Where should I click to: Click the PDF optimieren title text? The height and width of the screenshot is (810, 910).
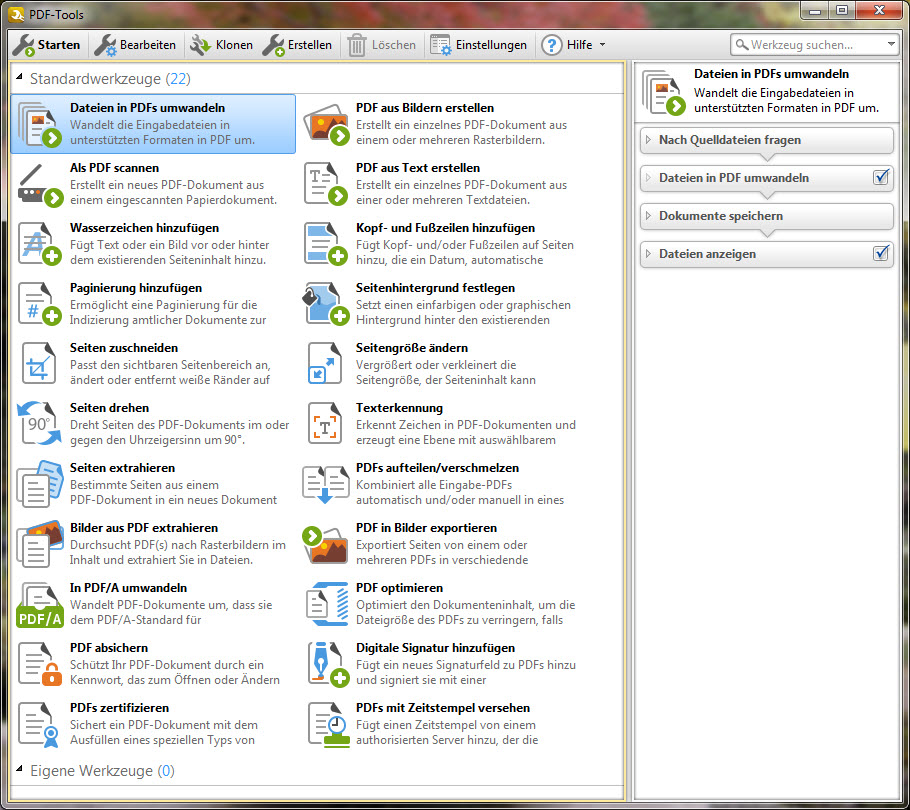tap(399, 588)
